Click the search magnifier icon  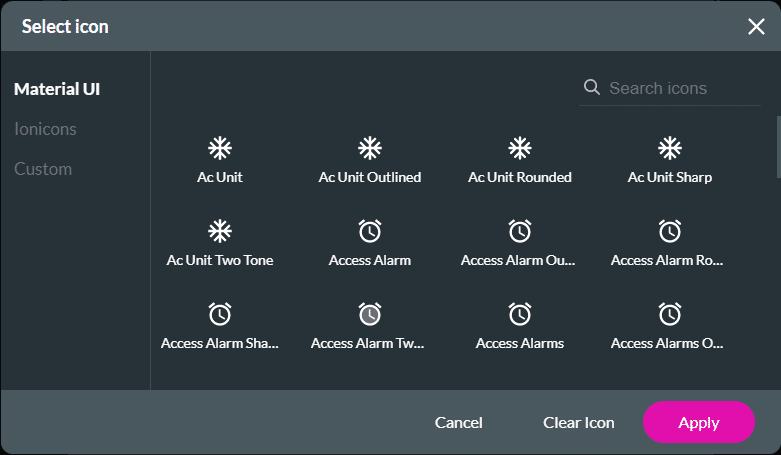pos(592,87)
